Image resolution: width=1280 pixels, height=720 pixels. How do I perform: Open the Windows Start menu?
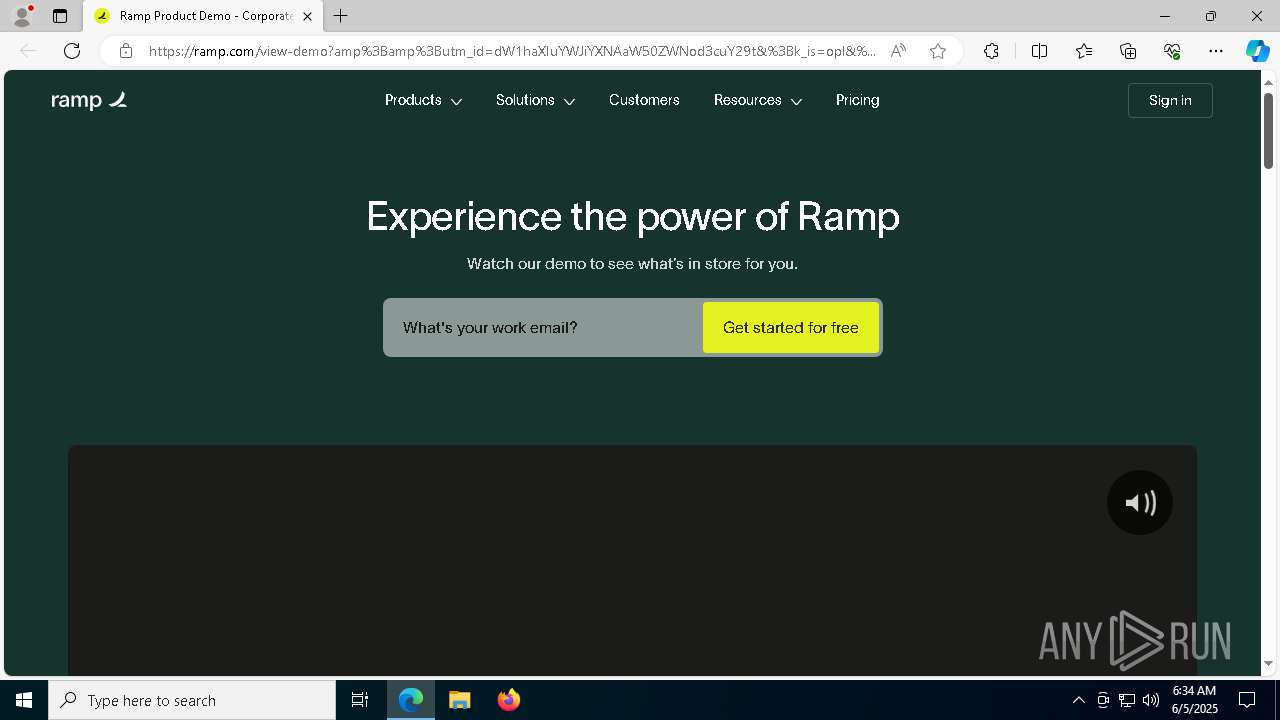[24, 700]
